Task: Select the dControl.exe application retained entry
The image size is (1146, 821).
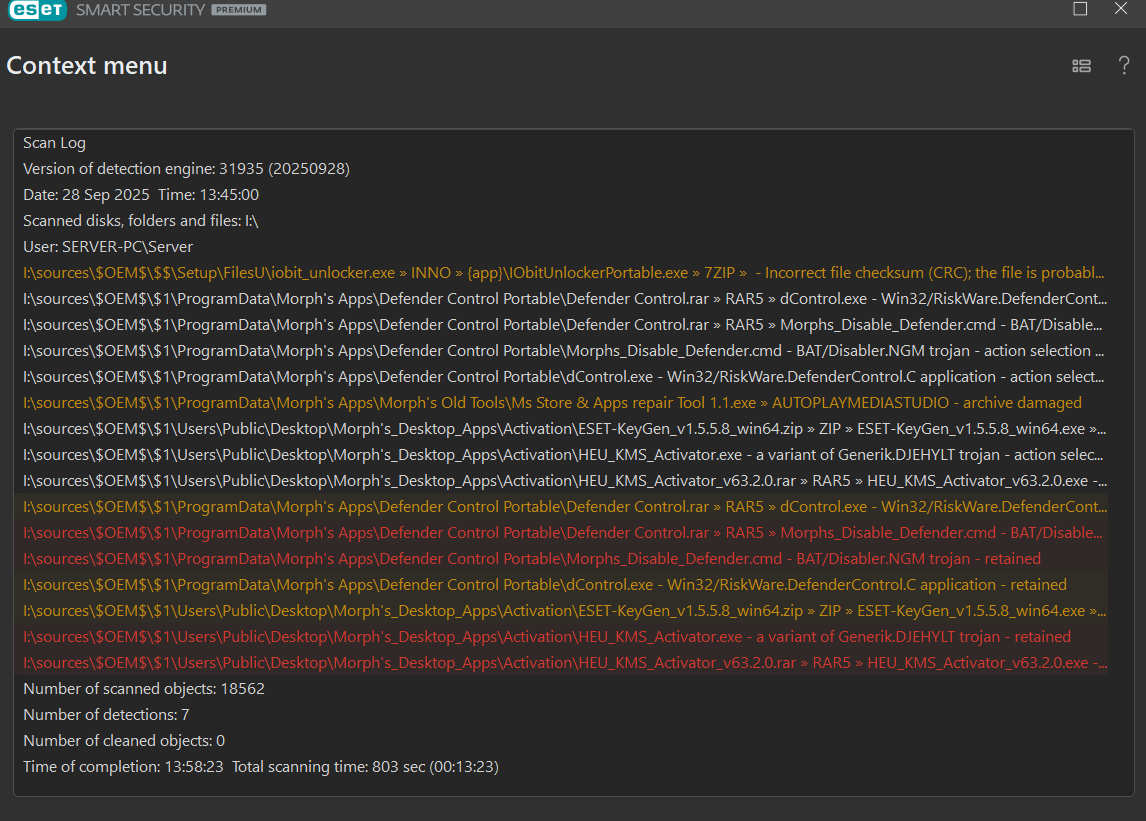Action: point(544,585)
